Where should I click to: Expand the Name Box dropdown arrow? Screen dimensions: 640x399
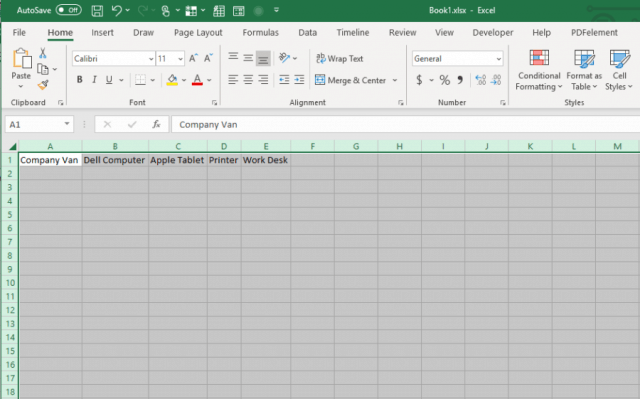pyautogui.click(x=67, y=124)
